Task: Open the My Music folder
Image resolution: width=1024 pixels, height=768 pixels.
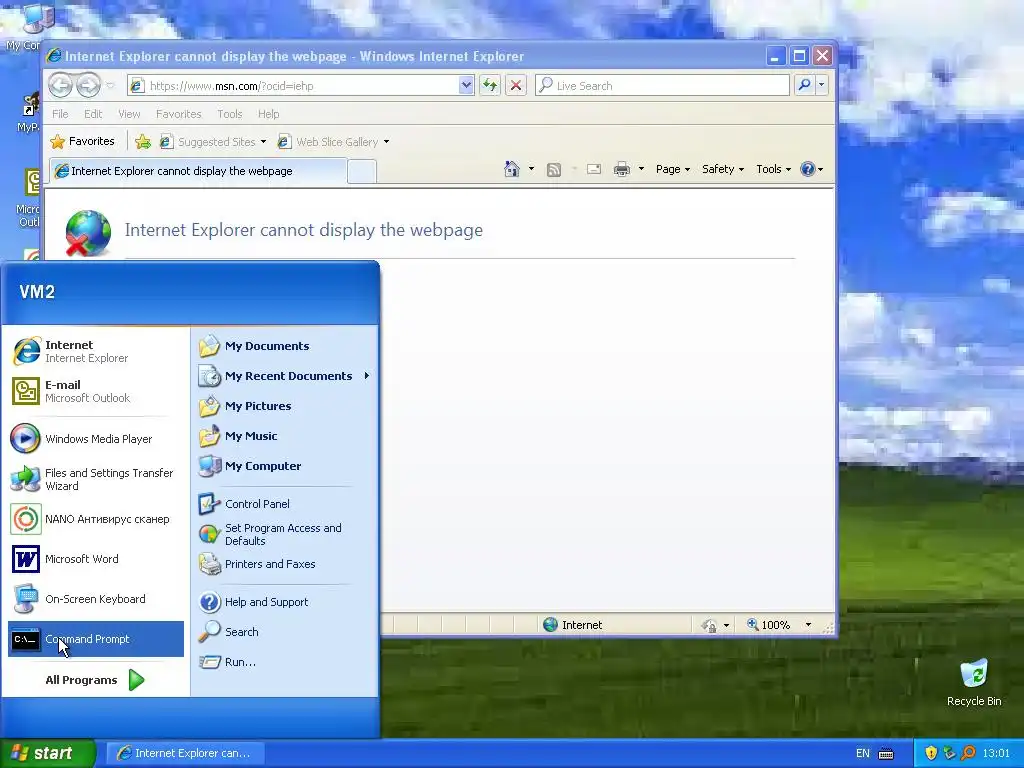Action: [x=285, y=436]
